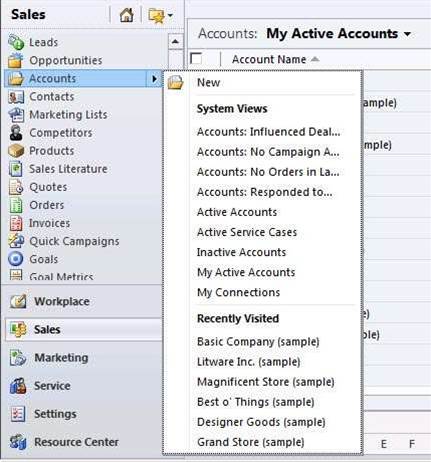Click the Home icon beside Sales
Image resolution: width=431 pixels, height=462 pixels.
click(x=127, y=15)
